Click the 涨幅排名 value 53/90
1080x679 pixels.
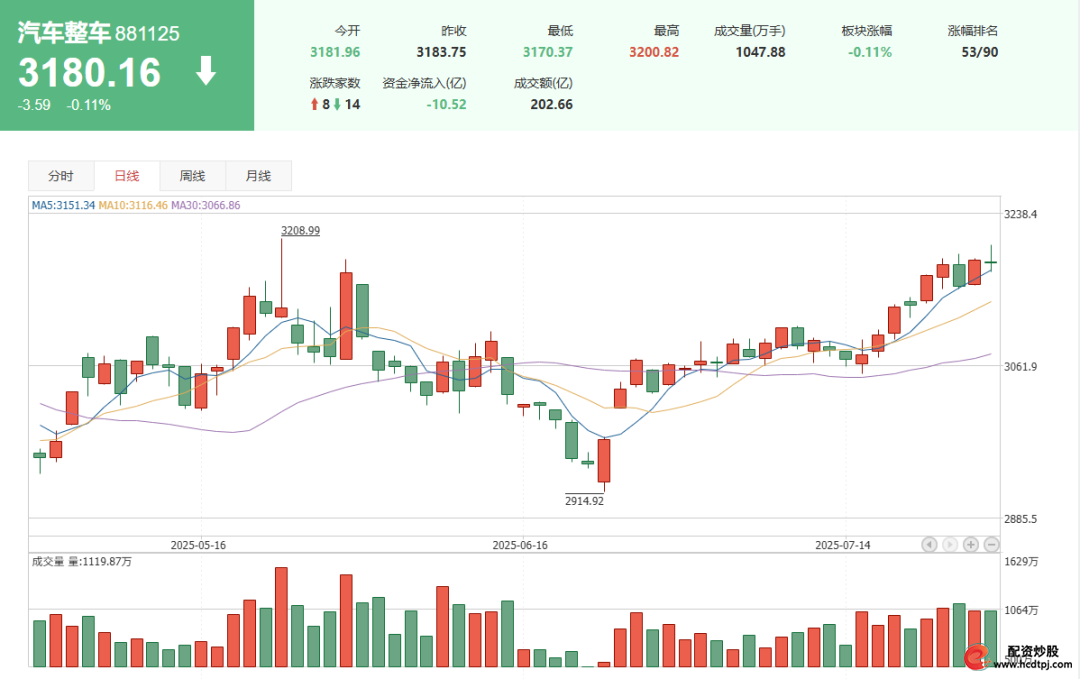point(980,52)
